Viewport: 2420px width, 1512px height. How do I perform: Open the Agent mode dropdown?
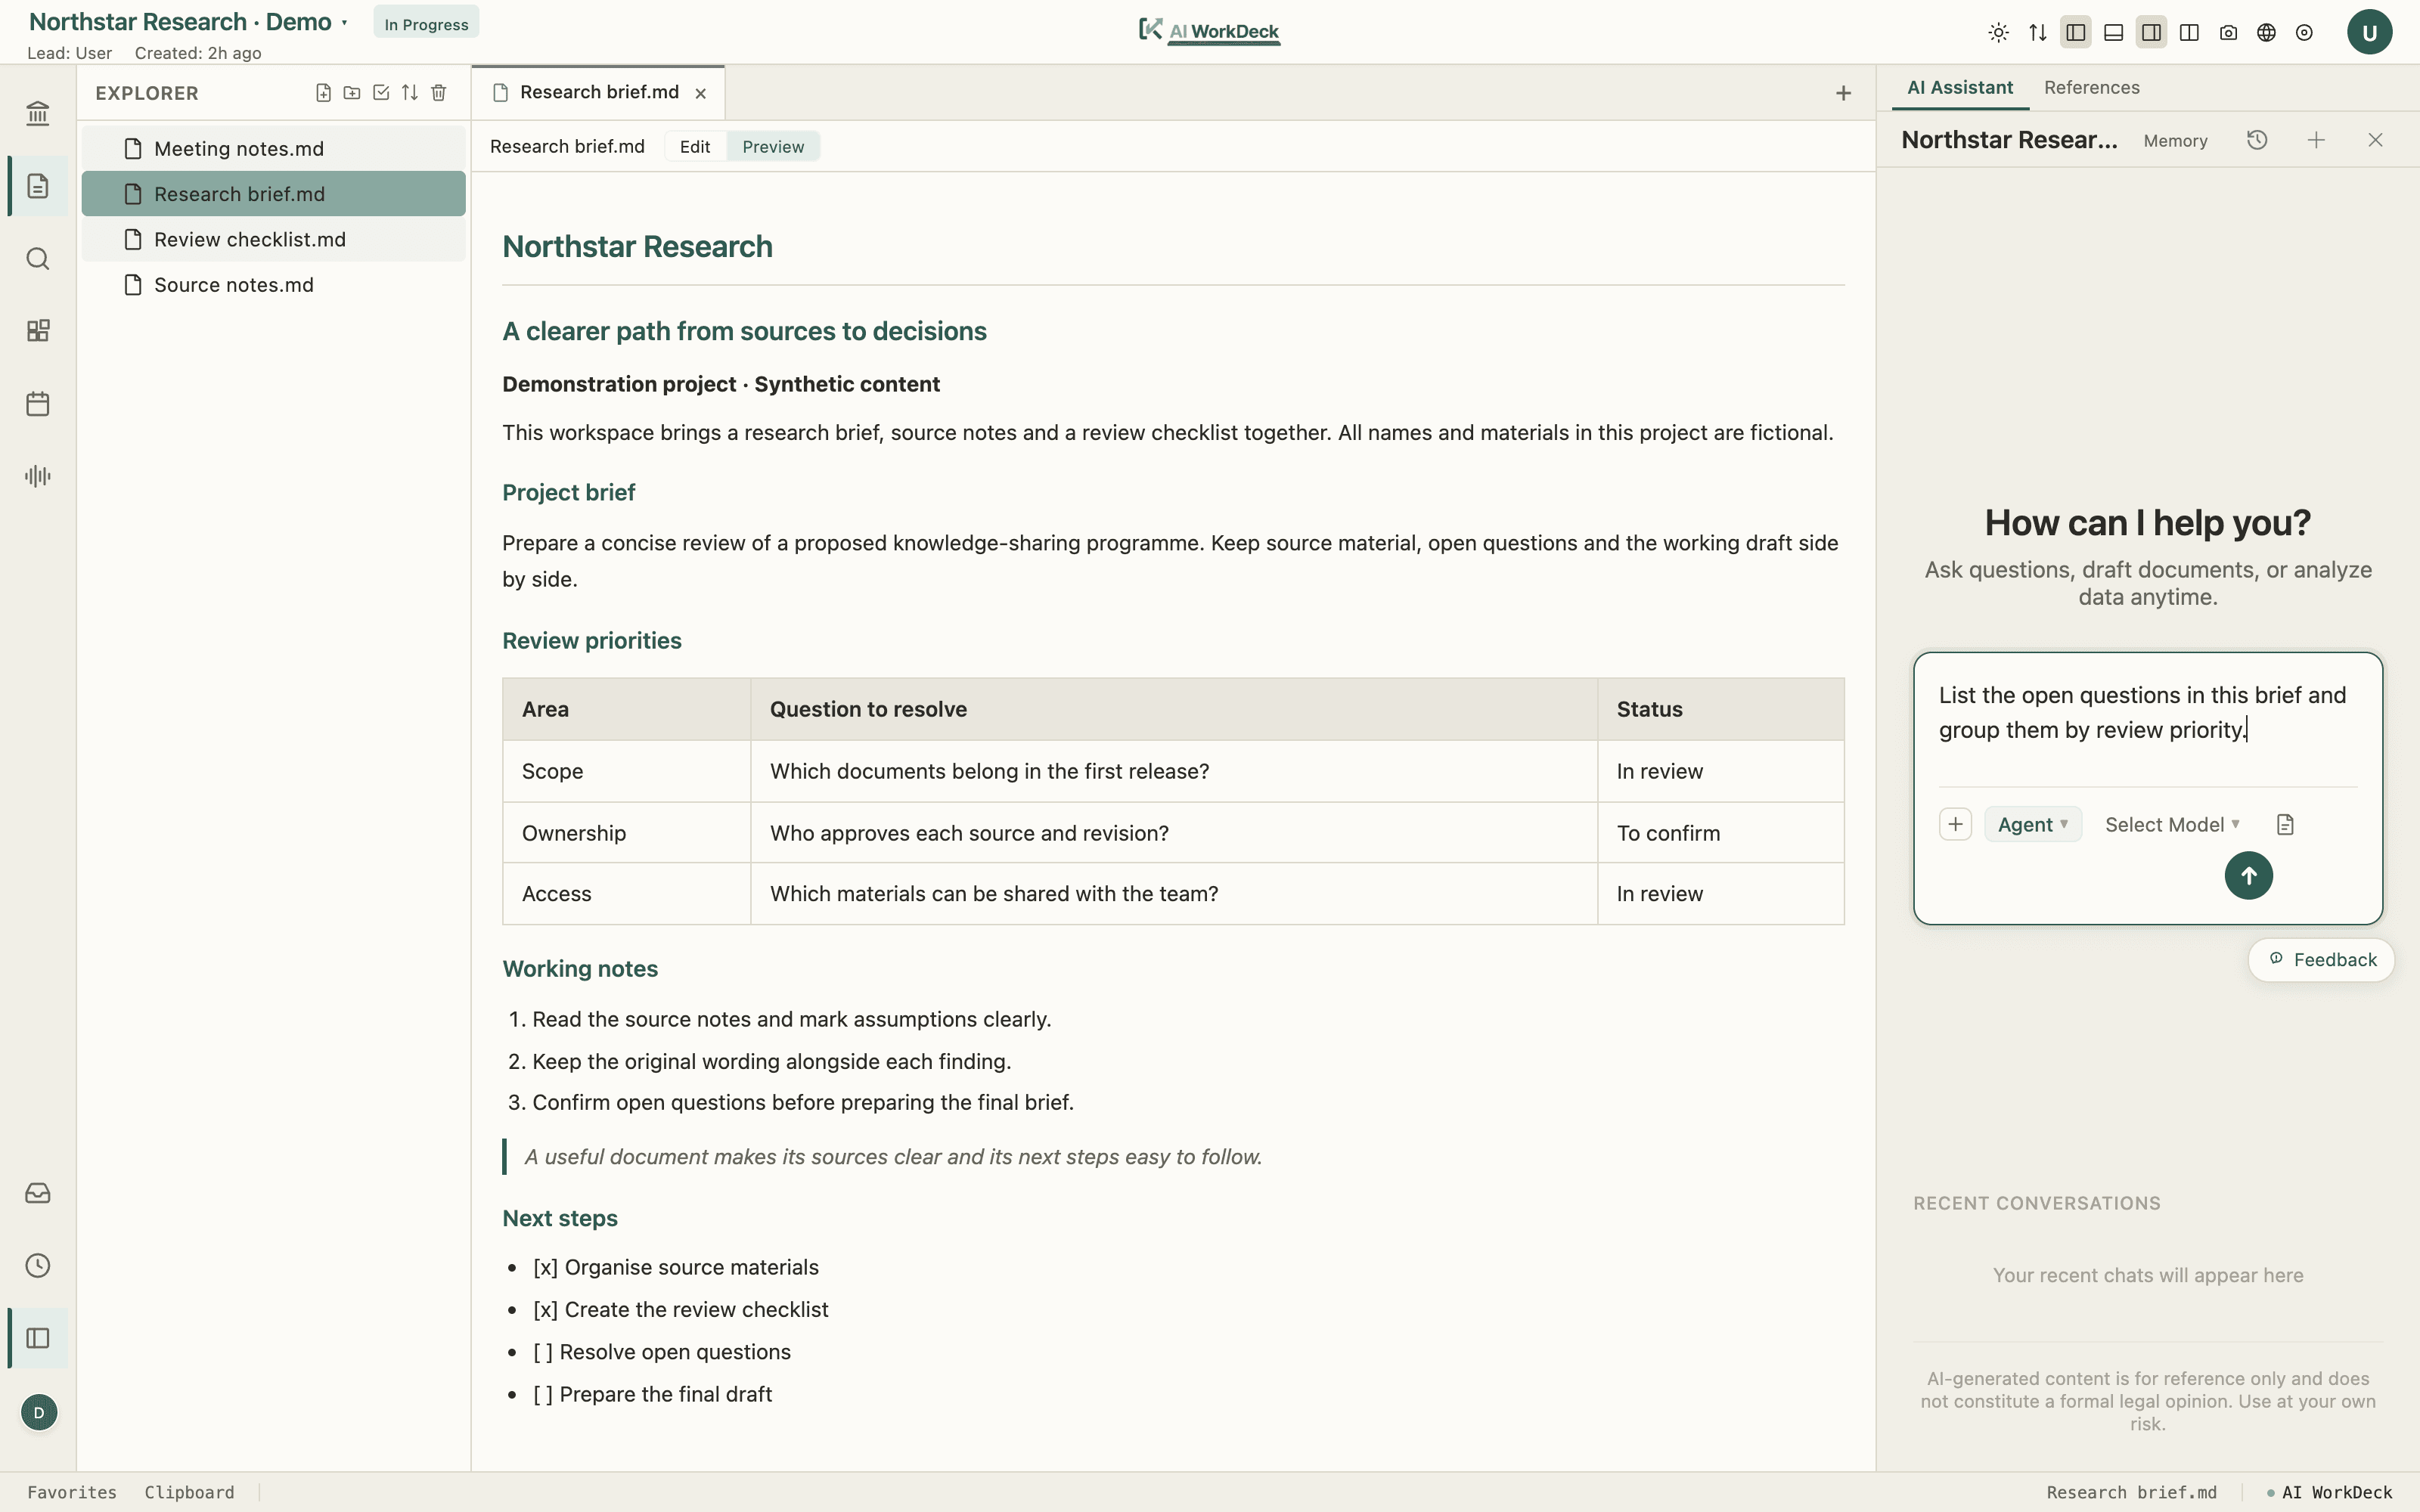point(2033,825)
